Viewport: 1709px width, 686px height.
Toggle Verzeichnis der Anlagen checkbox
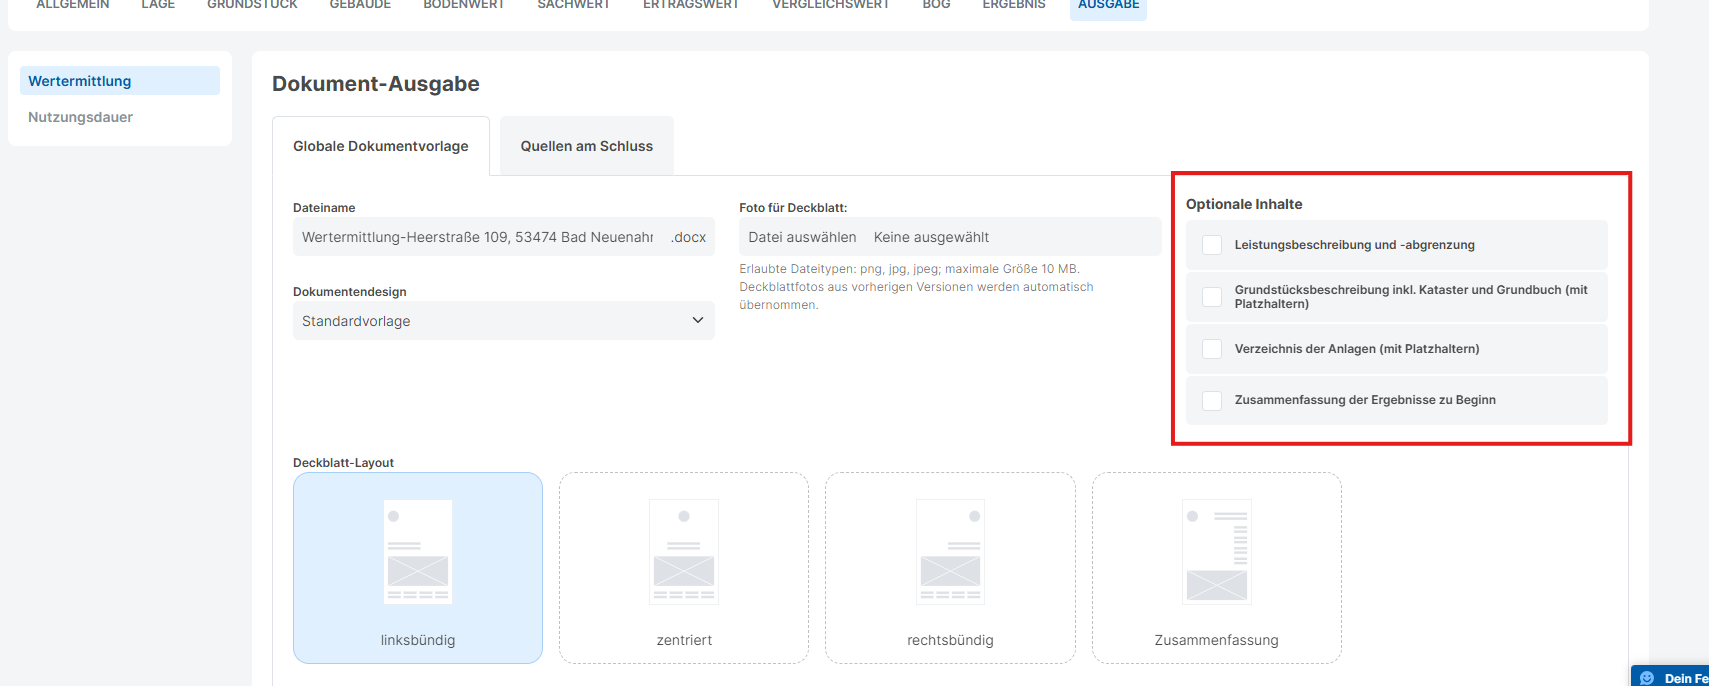tap(1212, 349)
